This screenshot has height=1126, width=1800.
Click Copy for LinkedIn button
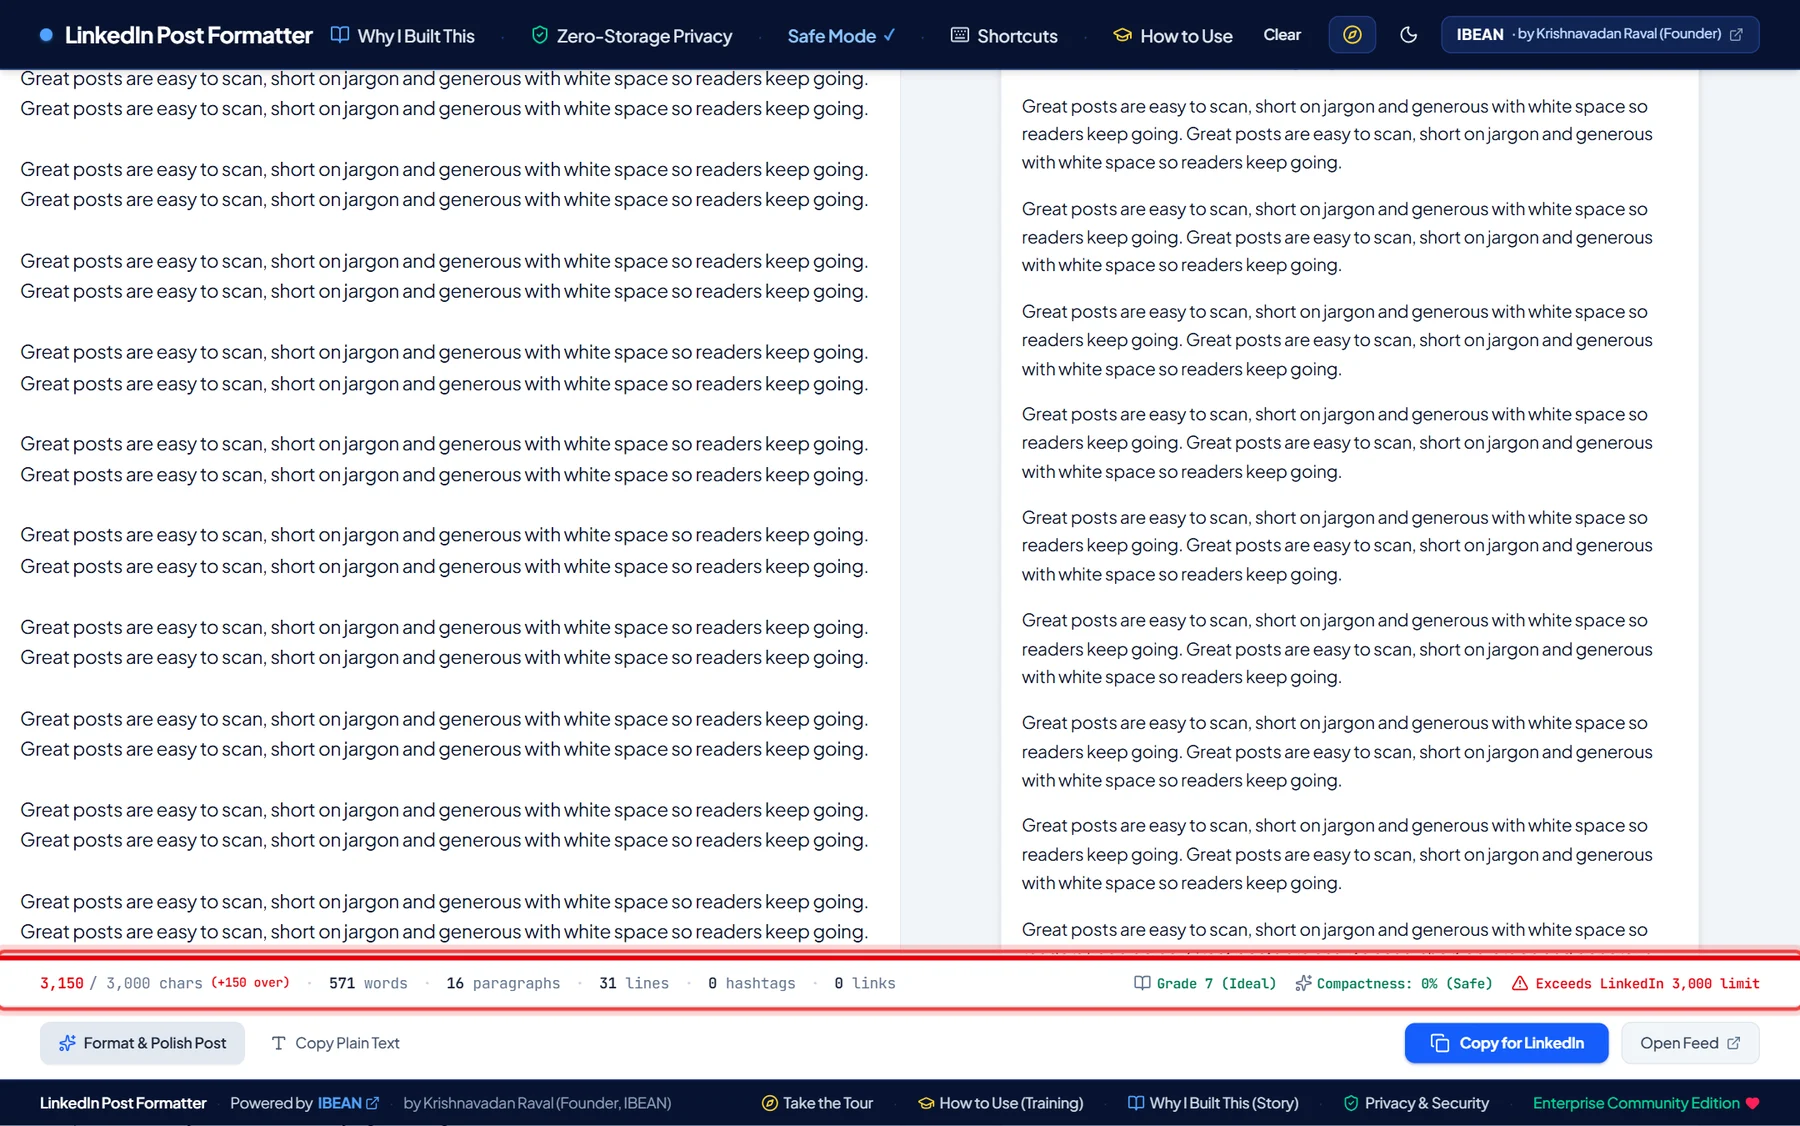(1506, 1043)
